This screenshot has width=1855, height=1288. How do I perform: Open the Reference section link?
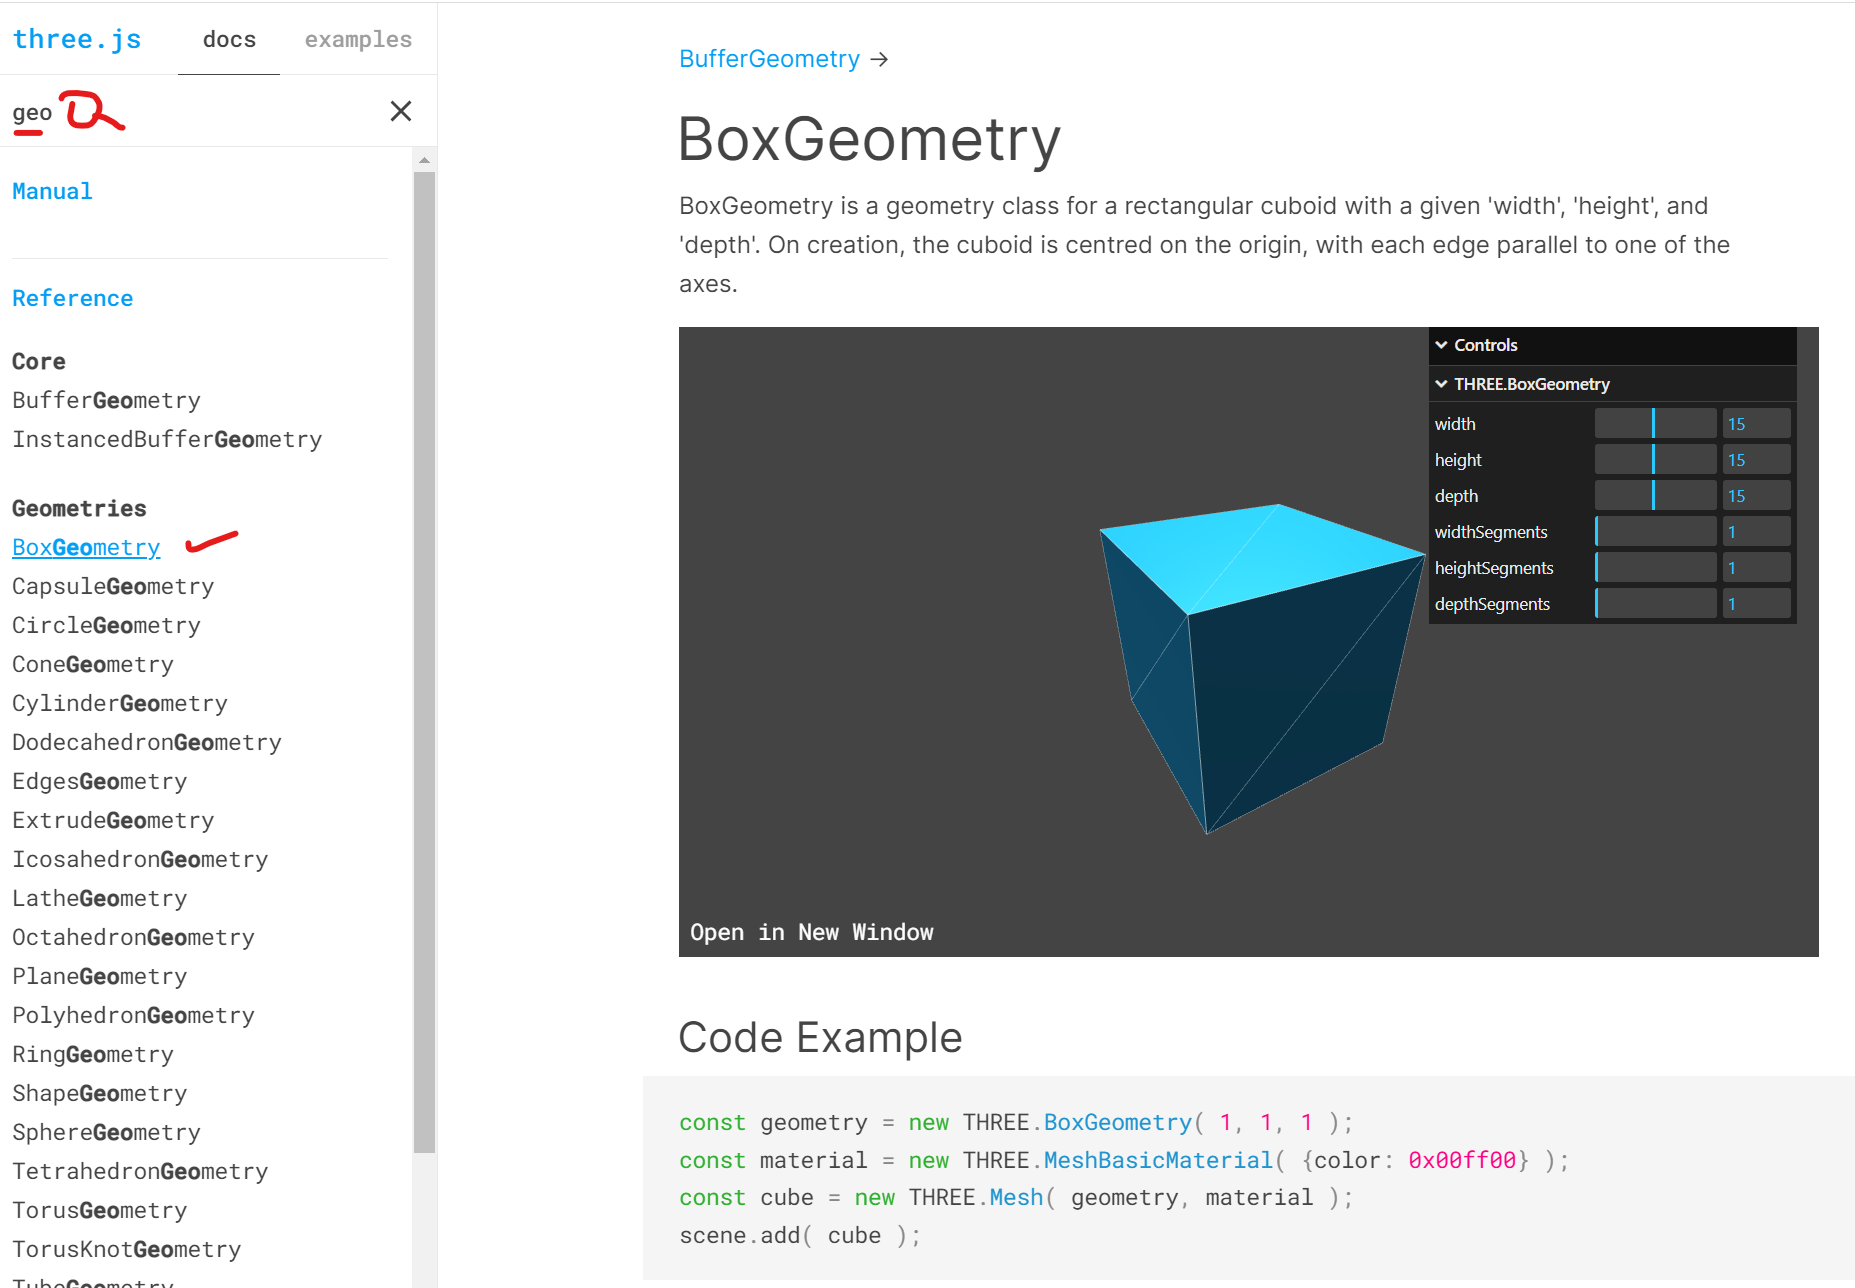click(72, 298)
